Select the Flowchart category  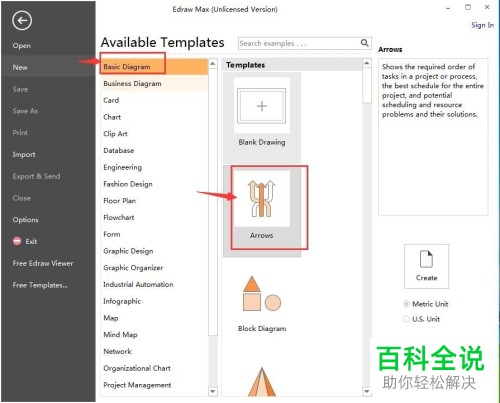tap(119, 217)
